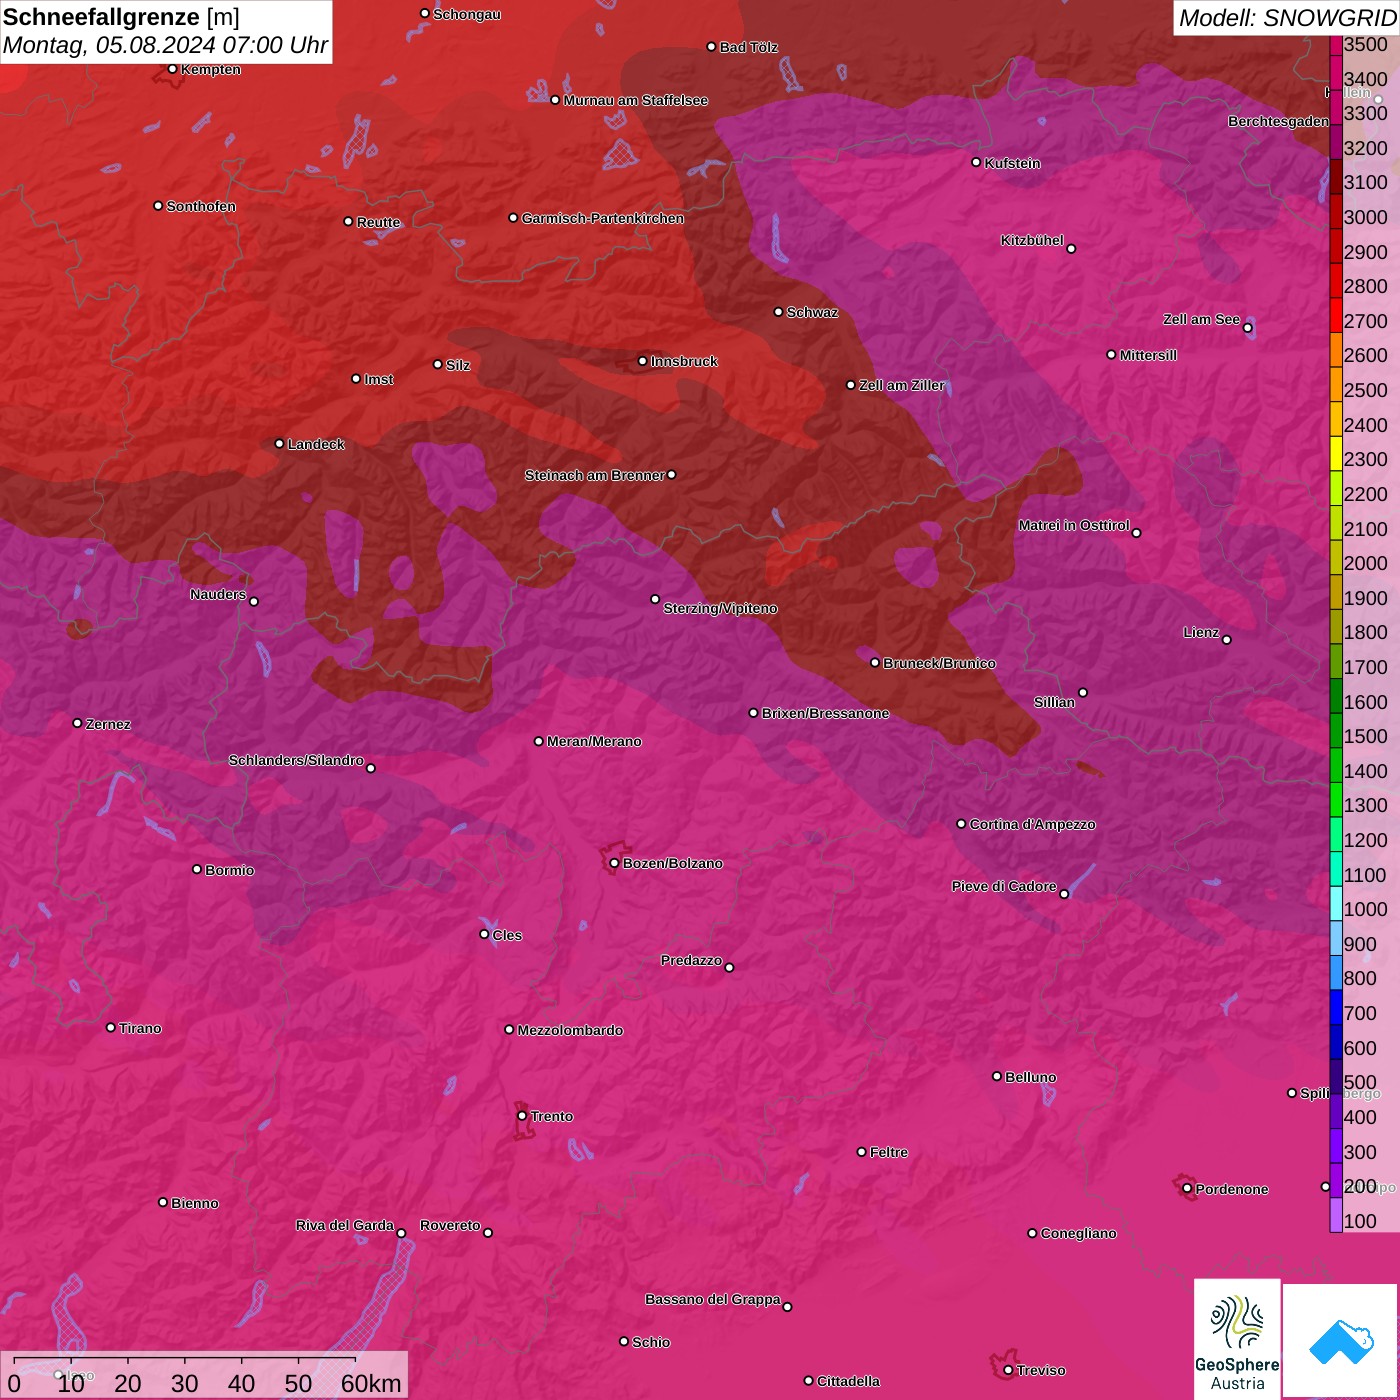Screen dimensions: 1400x1400
Task: Click the Tirano location dot
Action: pyautogui.click(x=111, y=1028)
